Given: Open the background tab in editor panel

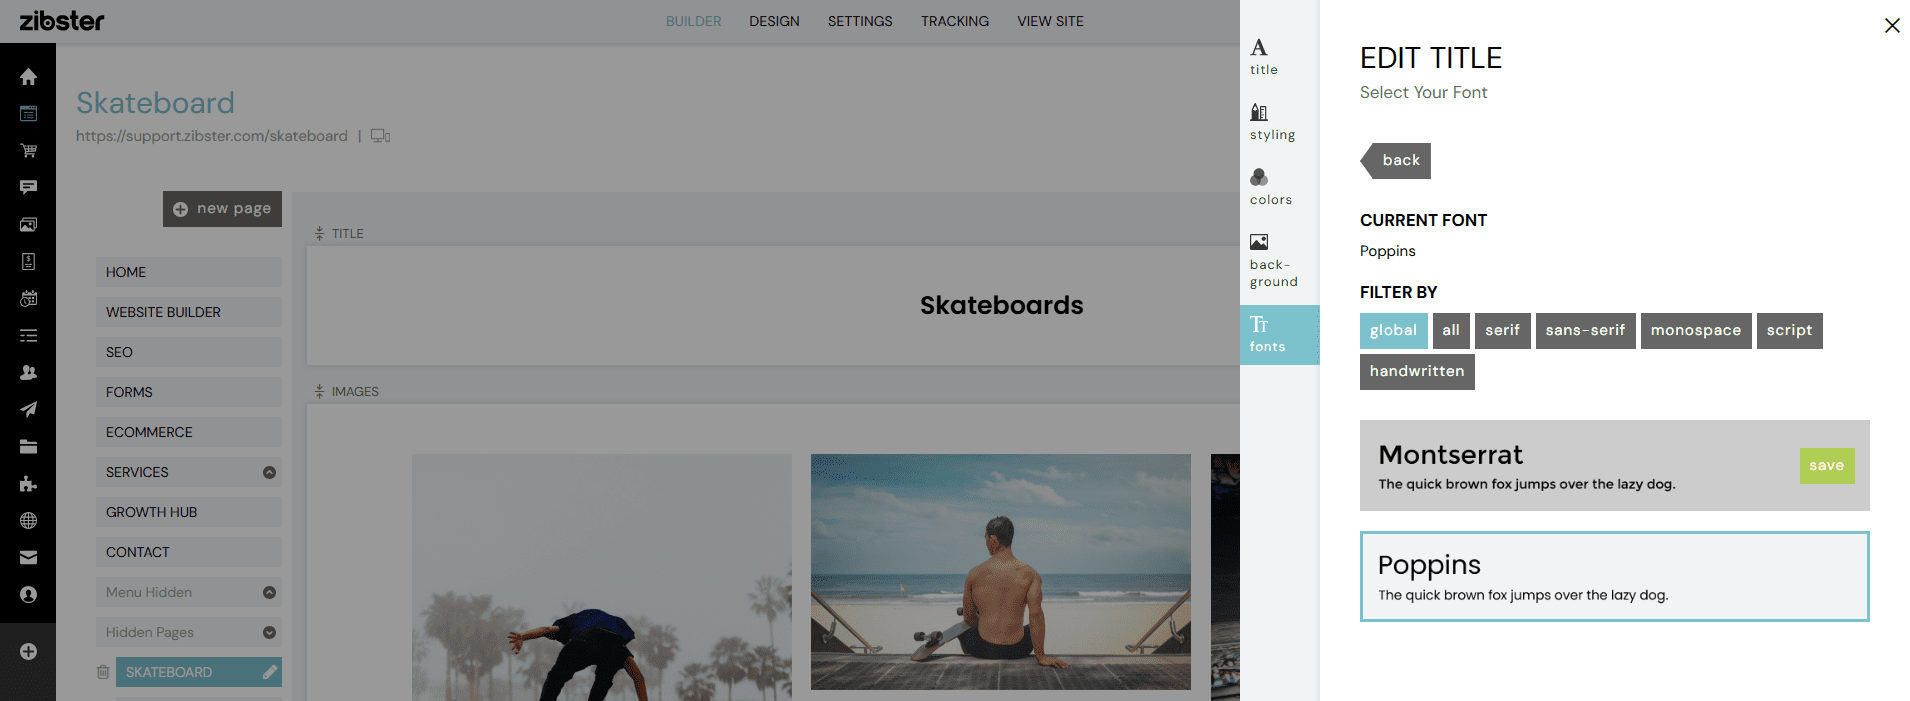Looking at the screenshot, I should click(1279, 261).
